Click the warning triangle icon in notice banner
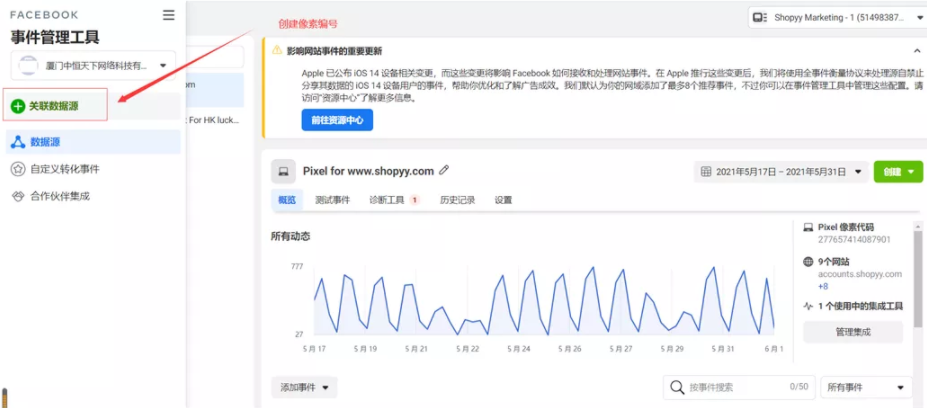927x408 pixels. point(277,51)
